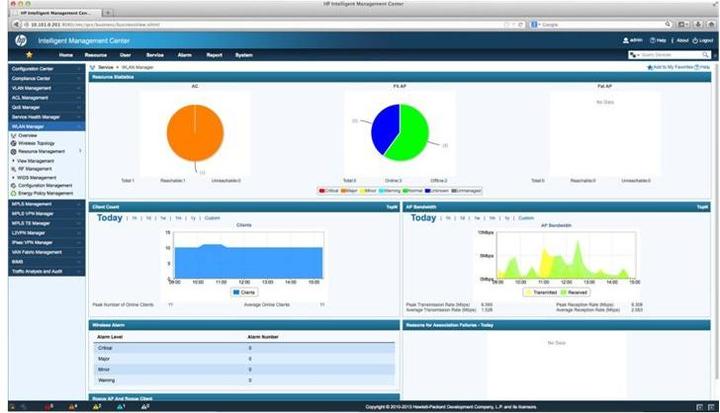Open the Resource menu

click(x=96, y=55)
